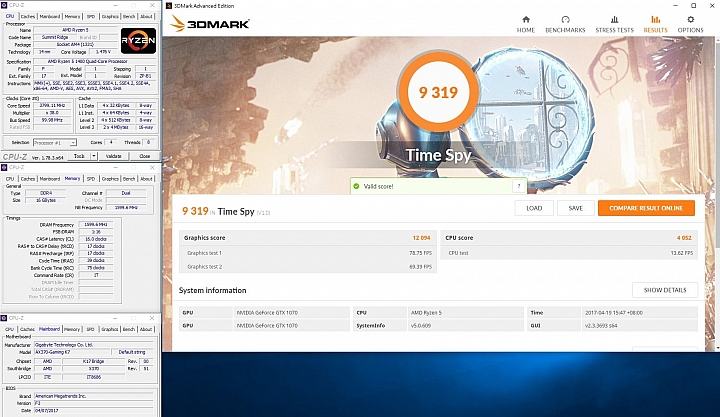Click the 3DMark scrollbar down arrow
This screenshot has height=417, width=720.
(717, 349)
